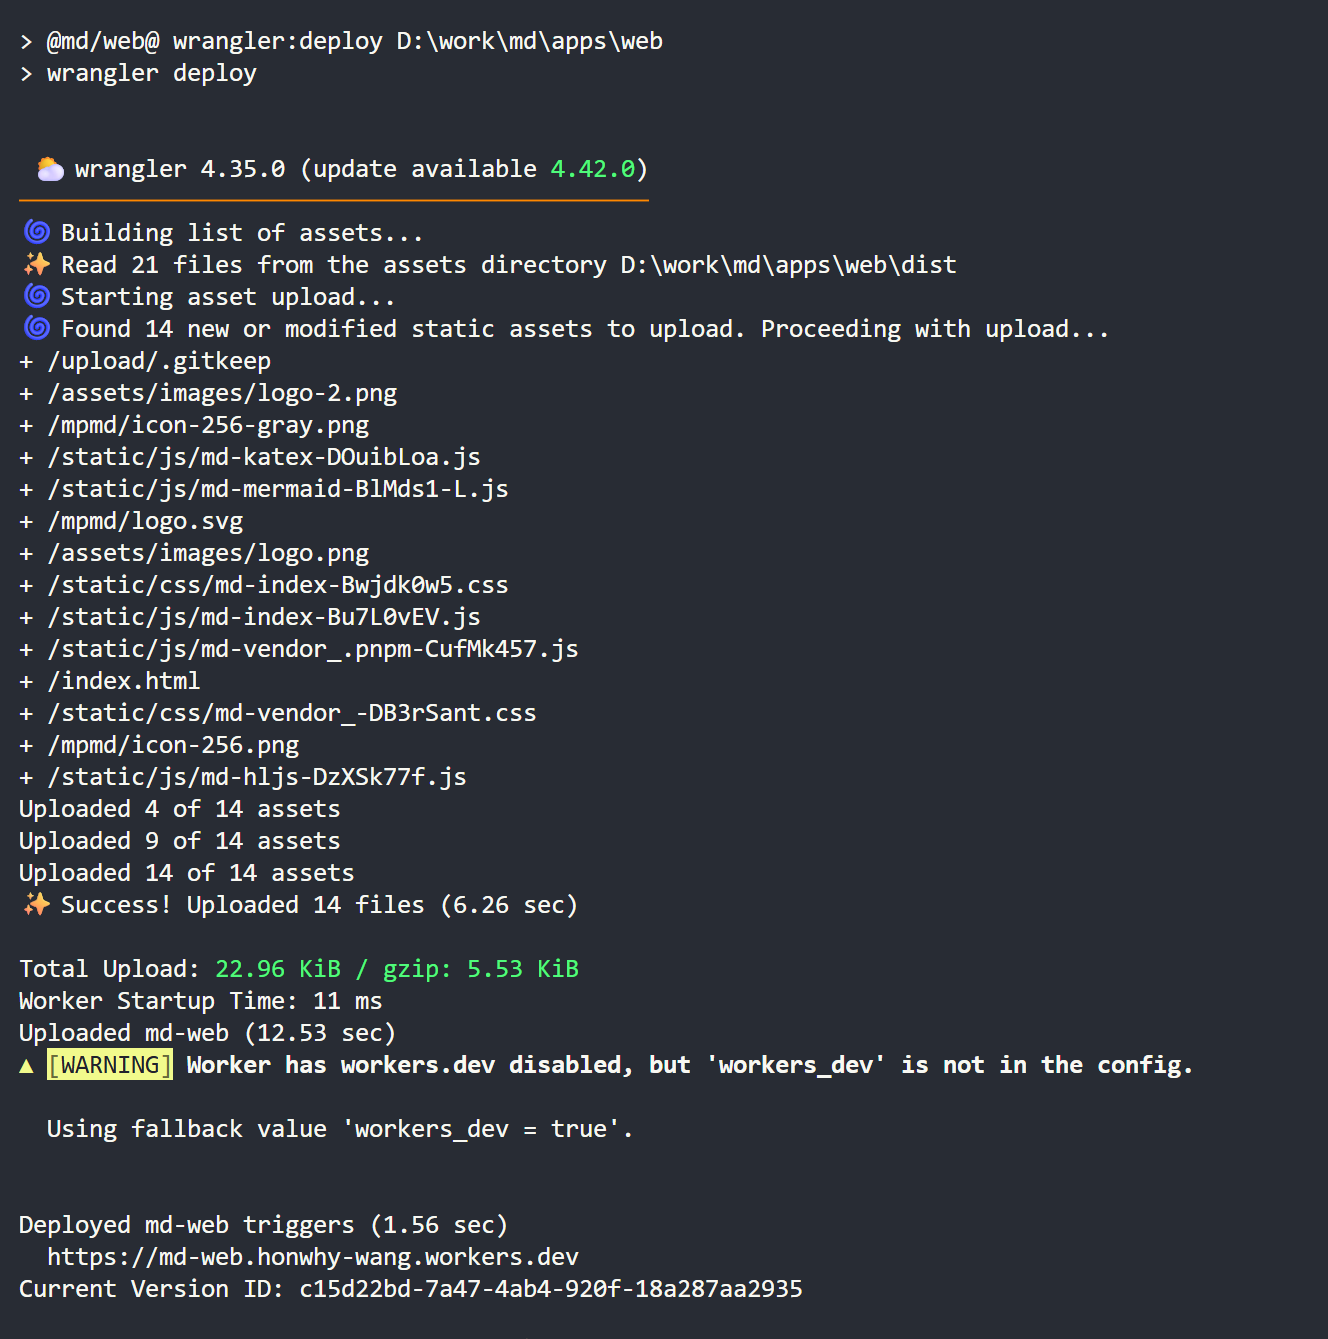Click spiral icon before "Found 14 new"
This screenshot has height=1339, width=1328.
click(37, 328)
